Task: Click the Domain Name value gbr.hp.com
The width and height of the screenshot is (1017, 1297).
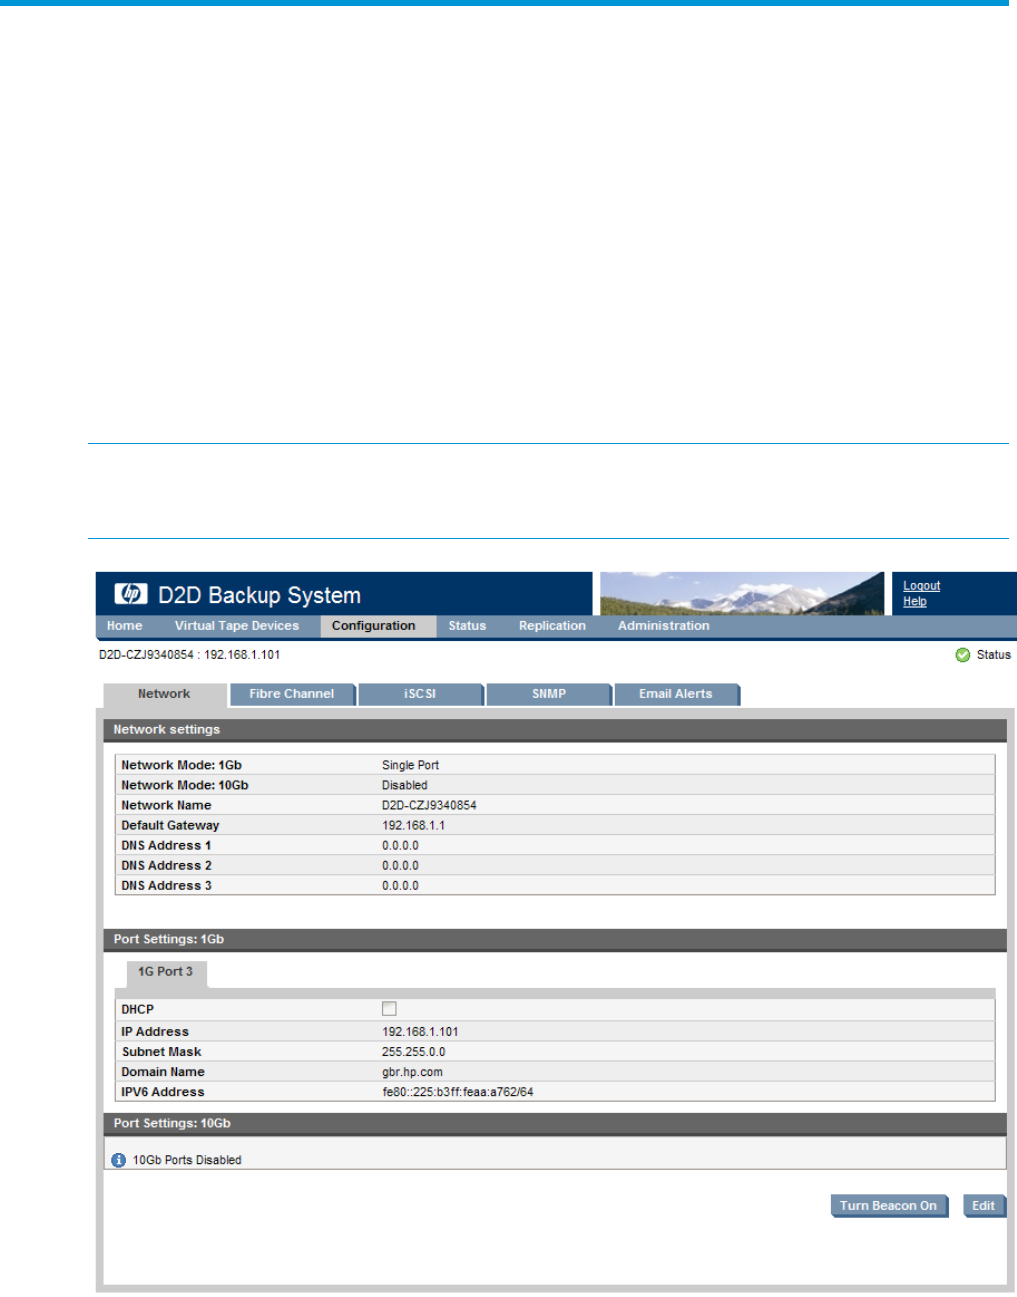Action: pos(412,1072)
